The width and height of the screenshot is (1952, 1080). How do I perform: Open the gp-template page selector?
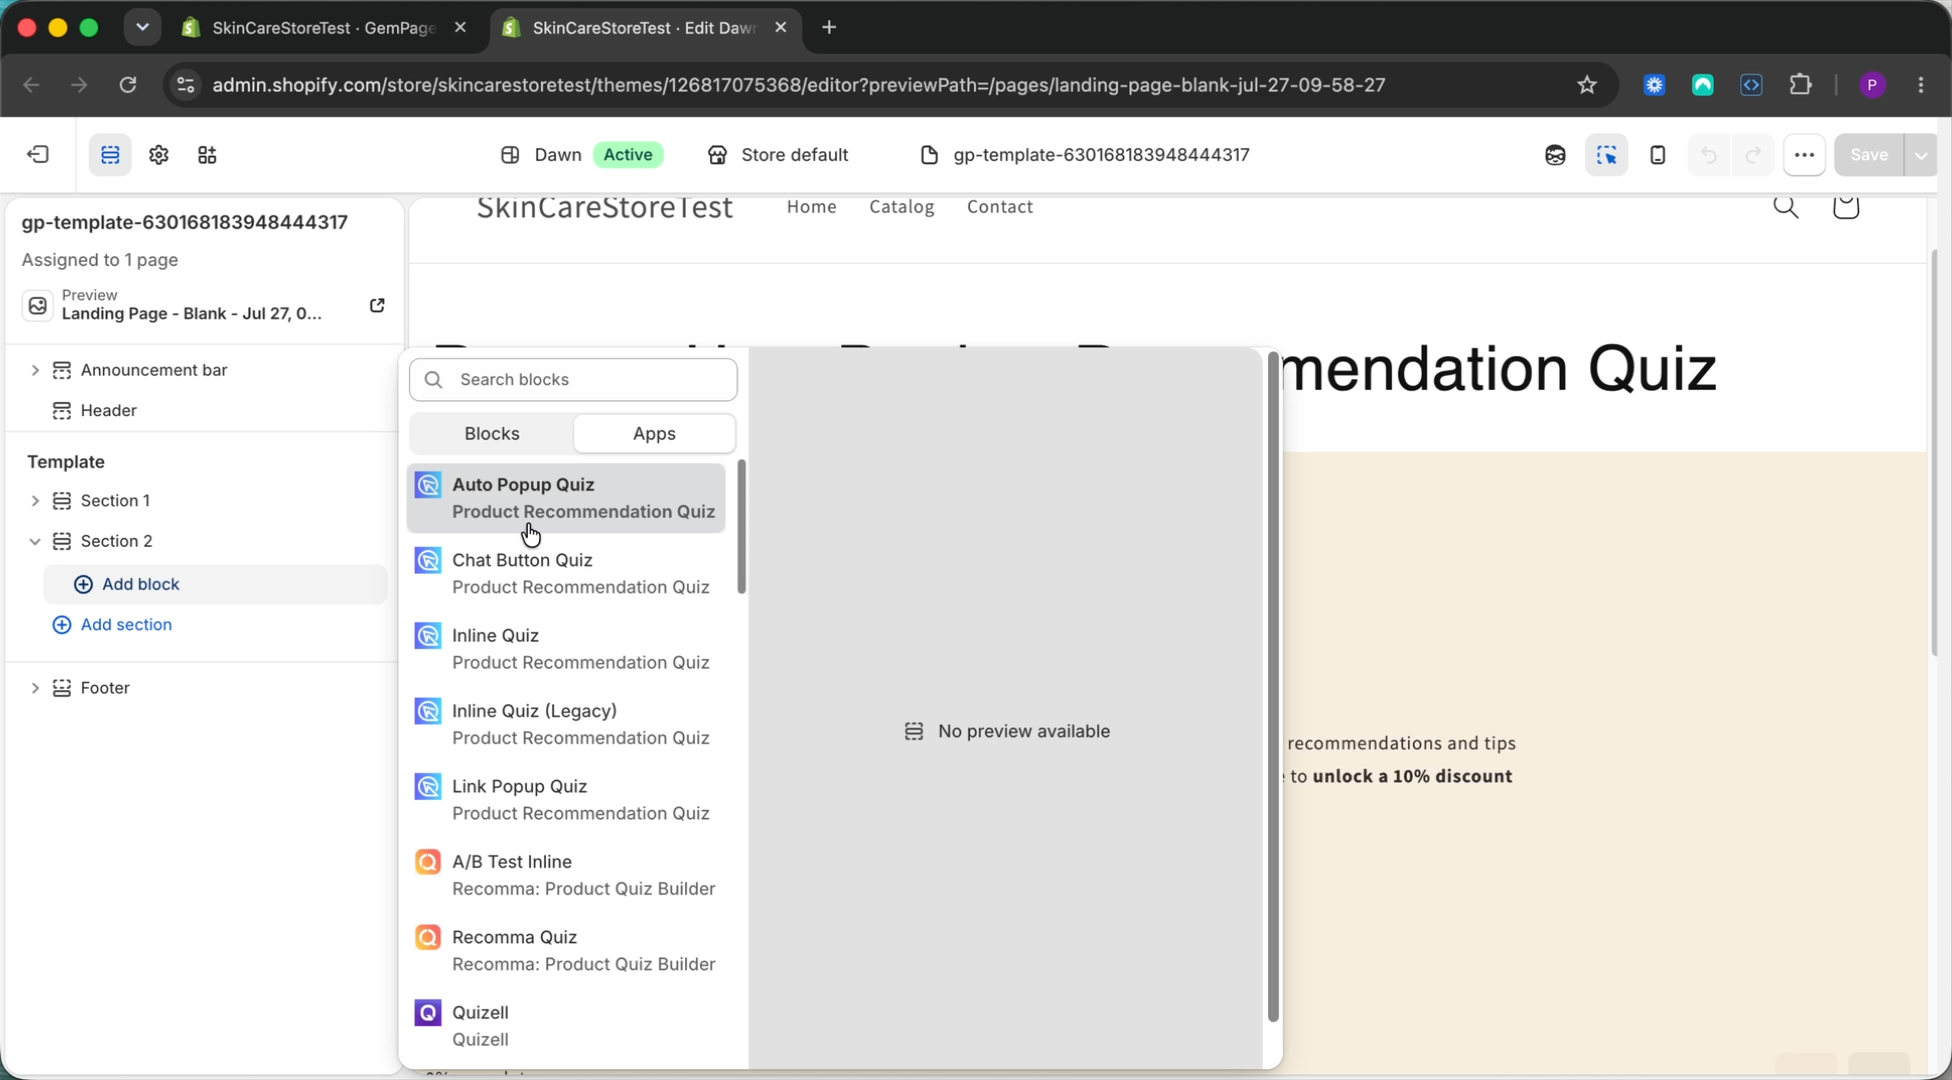tap(1084, 155)
